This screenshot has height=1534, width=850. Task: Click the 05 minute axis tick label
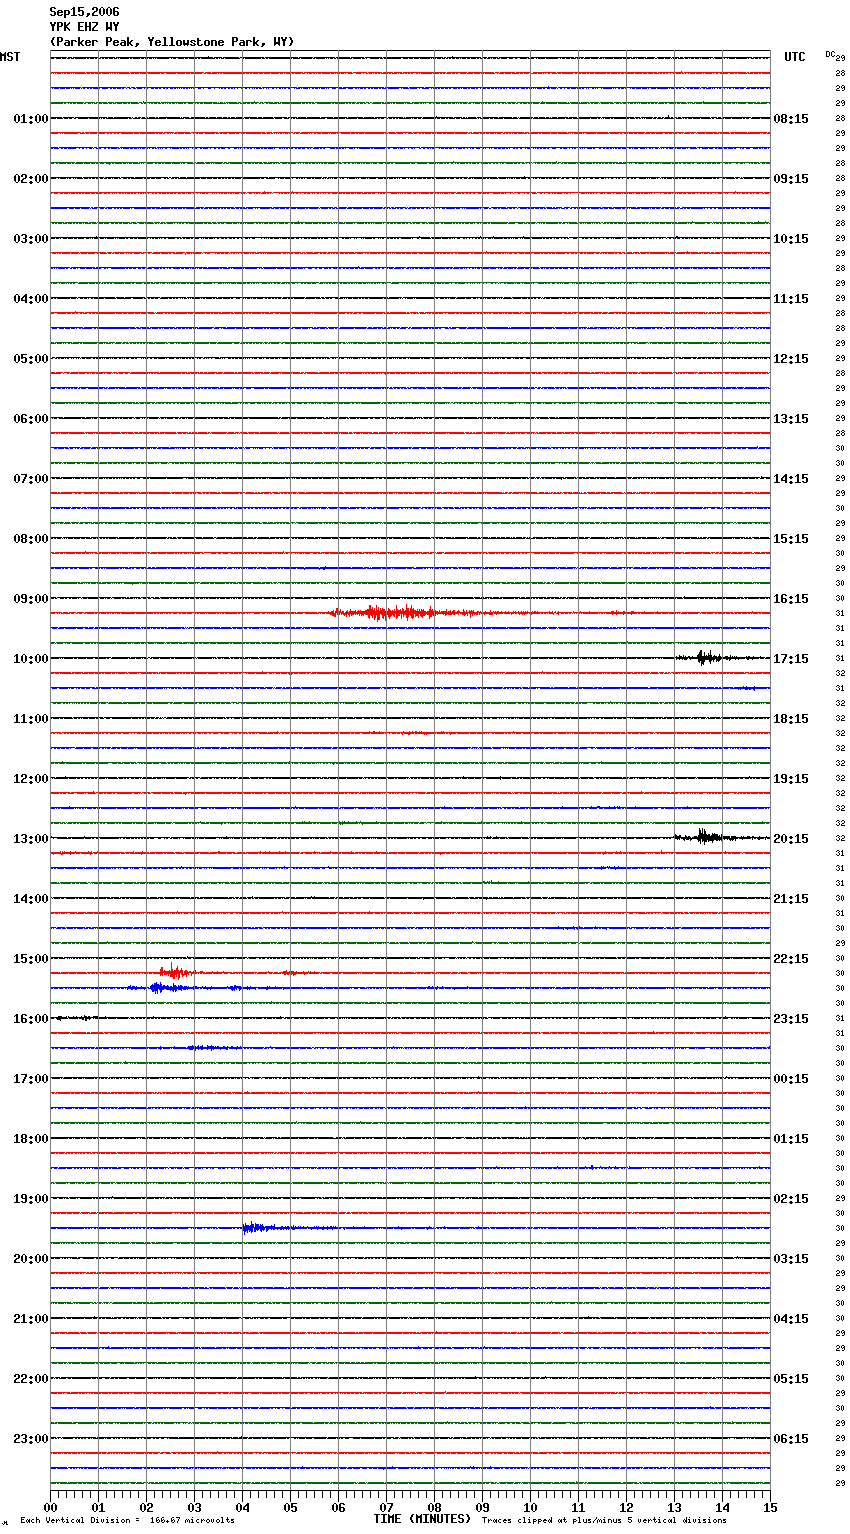[x=290, y=1507]
